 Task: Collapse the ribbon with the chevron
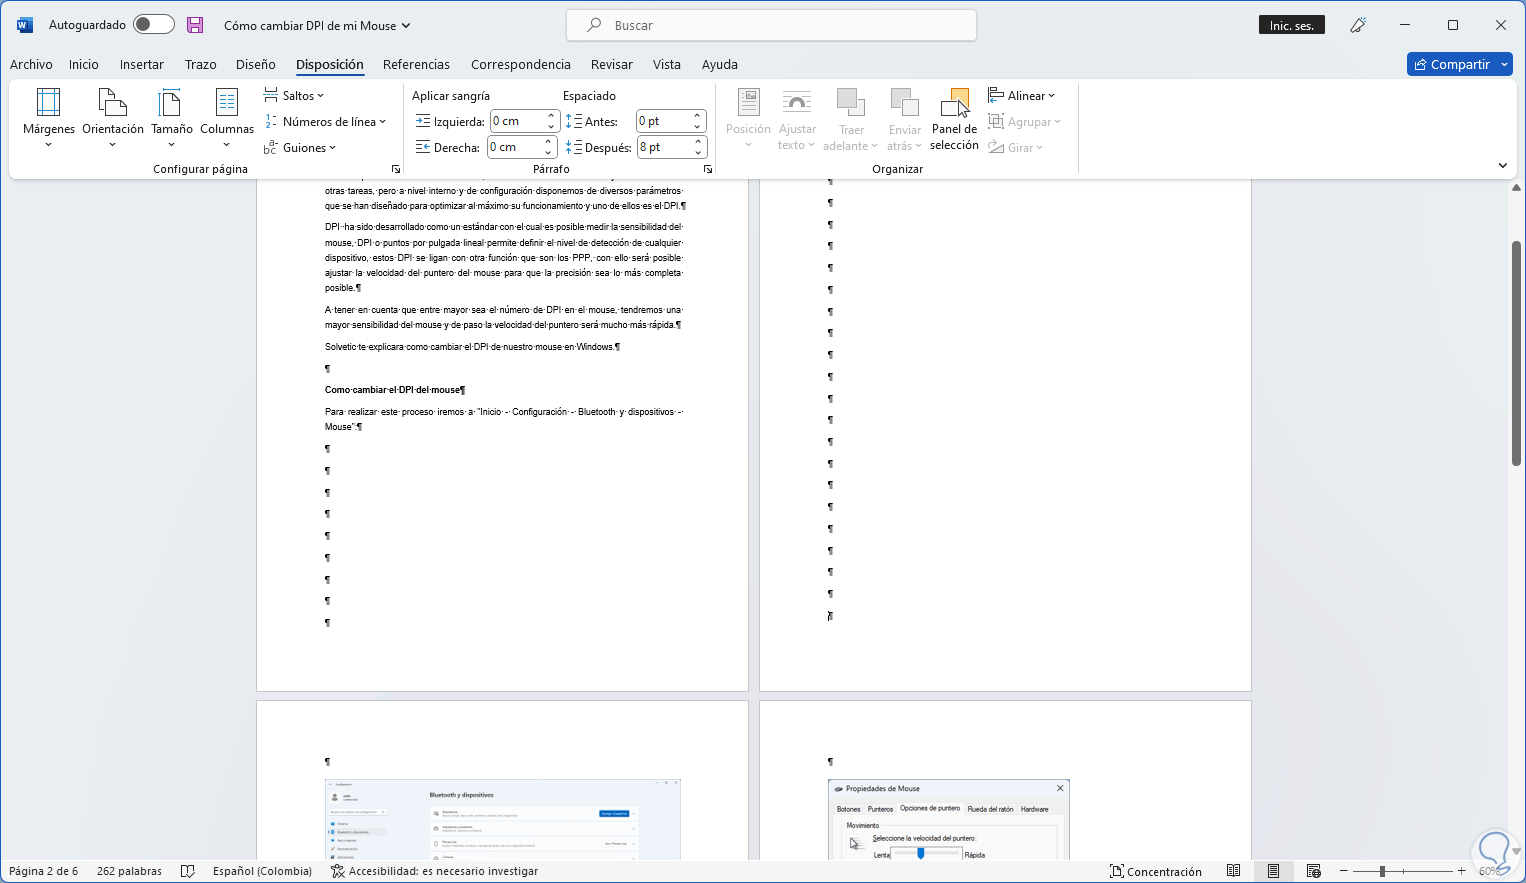coord(1502,166)
